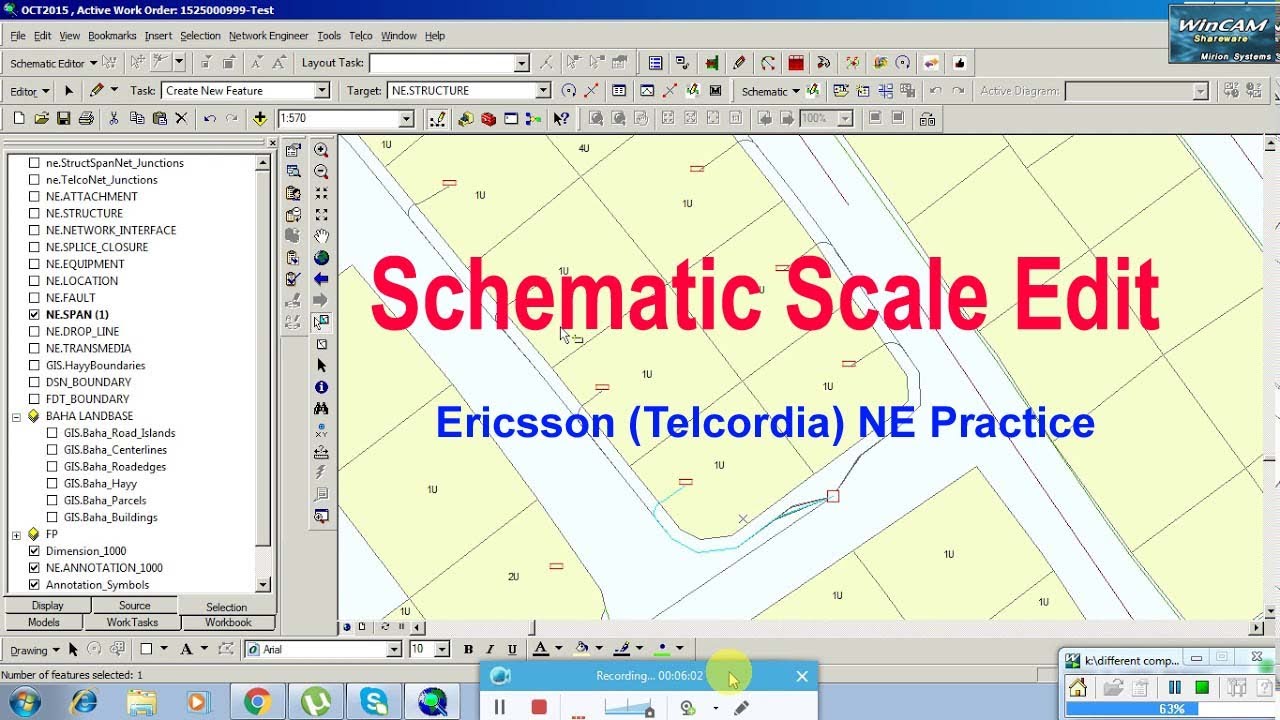Screen dimensions: 1280x720
Task: Choose the Pan hand tool
Action: point(321,236)
